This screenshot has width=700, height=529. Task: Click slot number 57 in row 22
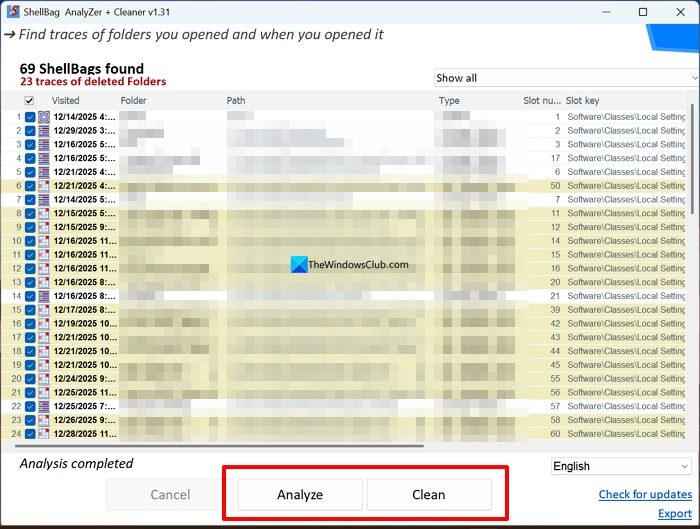coord(555,406)
